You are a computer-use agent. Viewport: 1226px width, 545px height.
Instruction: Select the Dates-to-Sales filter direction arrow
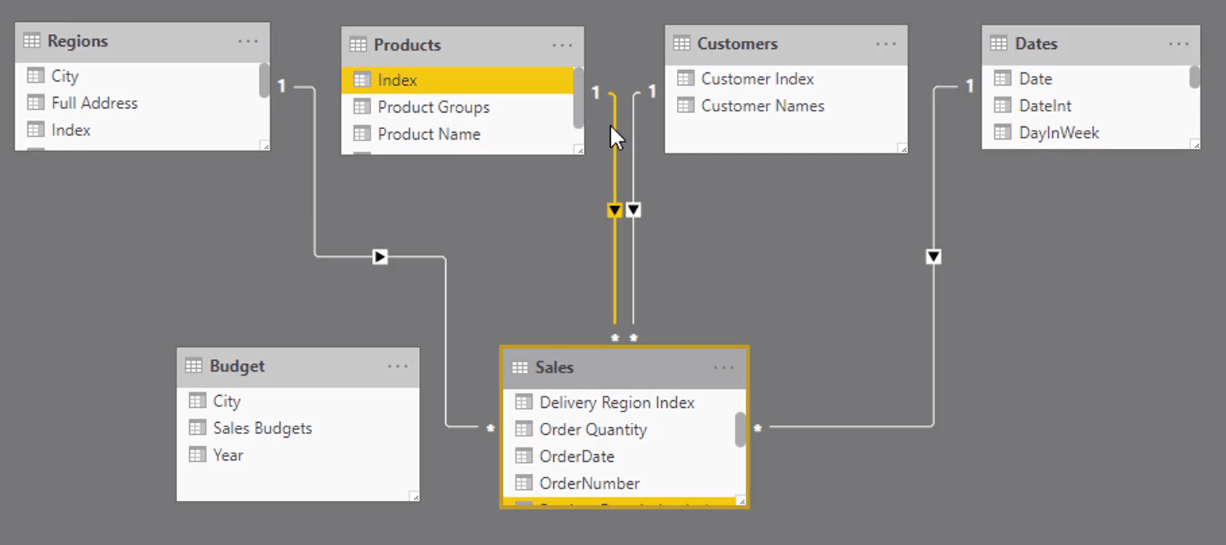[934, 257]
